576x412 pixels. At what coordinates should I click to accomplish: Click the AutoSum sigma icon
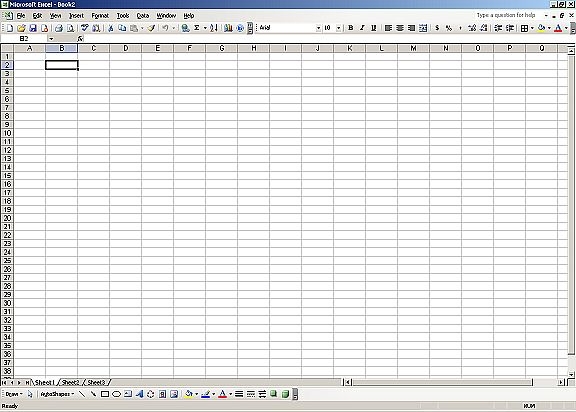tap(197, 28)
